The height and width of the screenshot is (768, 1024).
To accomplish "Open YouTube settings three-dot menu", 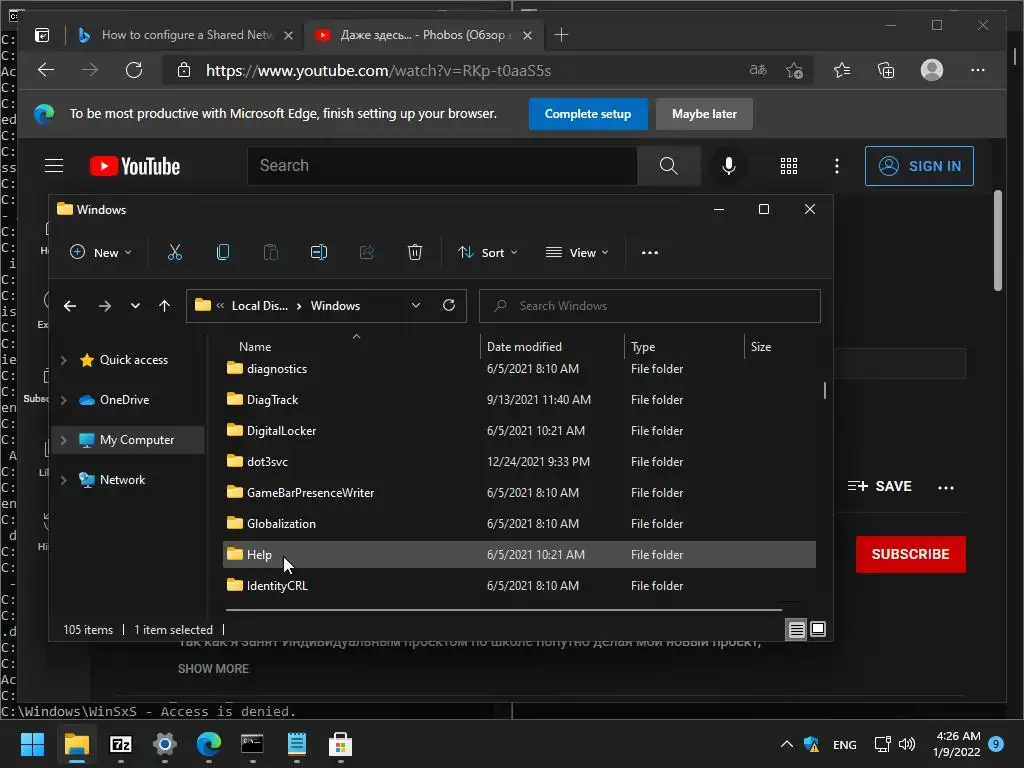I will click(x=837, y=166).
